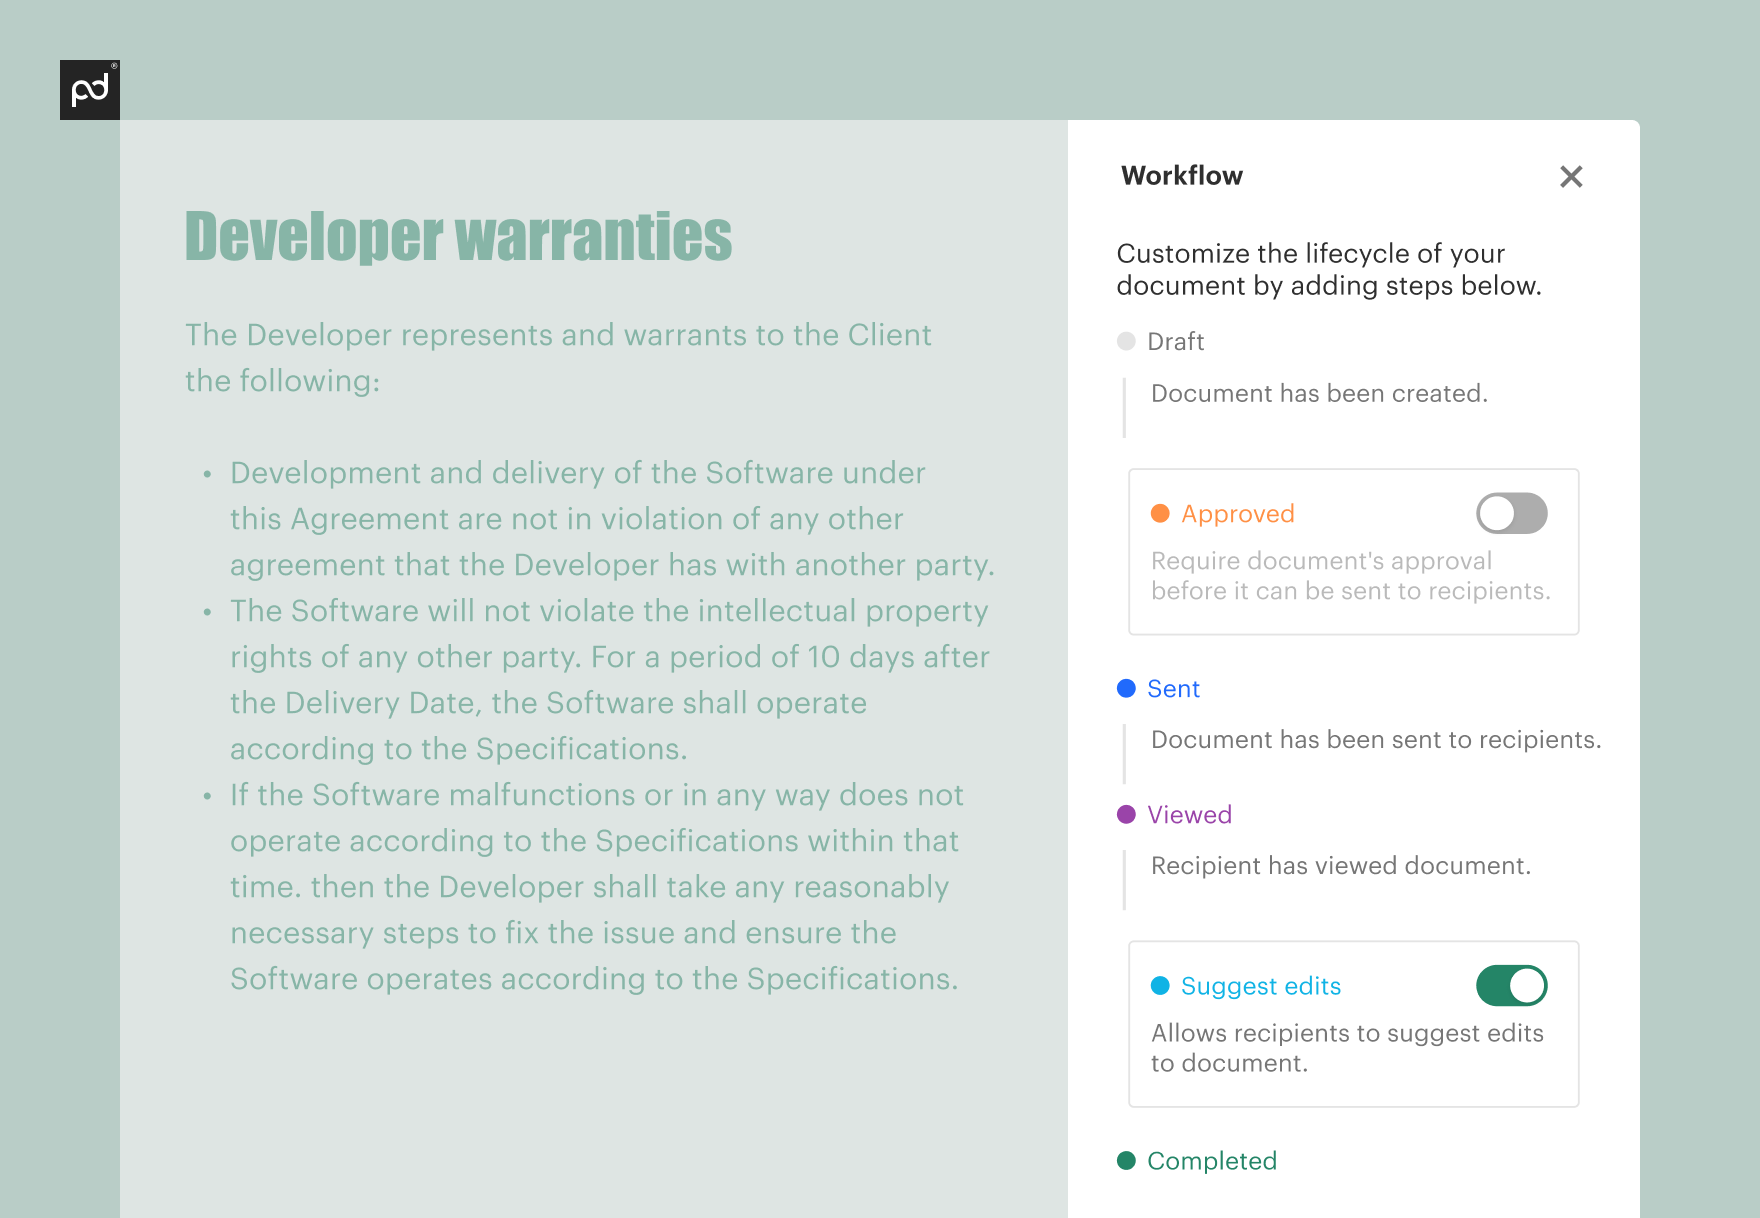The height and width of the screenshot is (1218, 1760).
Task: Select the Viewed workflow step
Action: pyautogui.click(x=1189, y=815)
